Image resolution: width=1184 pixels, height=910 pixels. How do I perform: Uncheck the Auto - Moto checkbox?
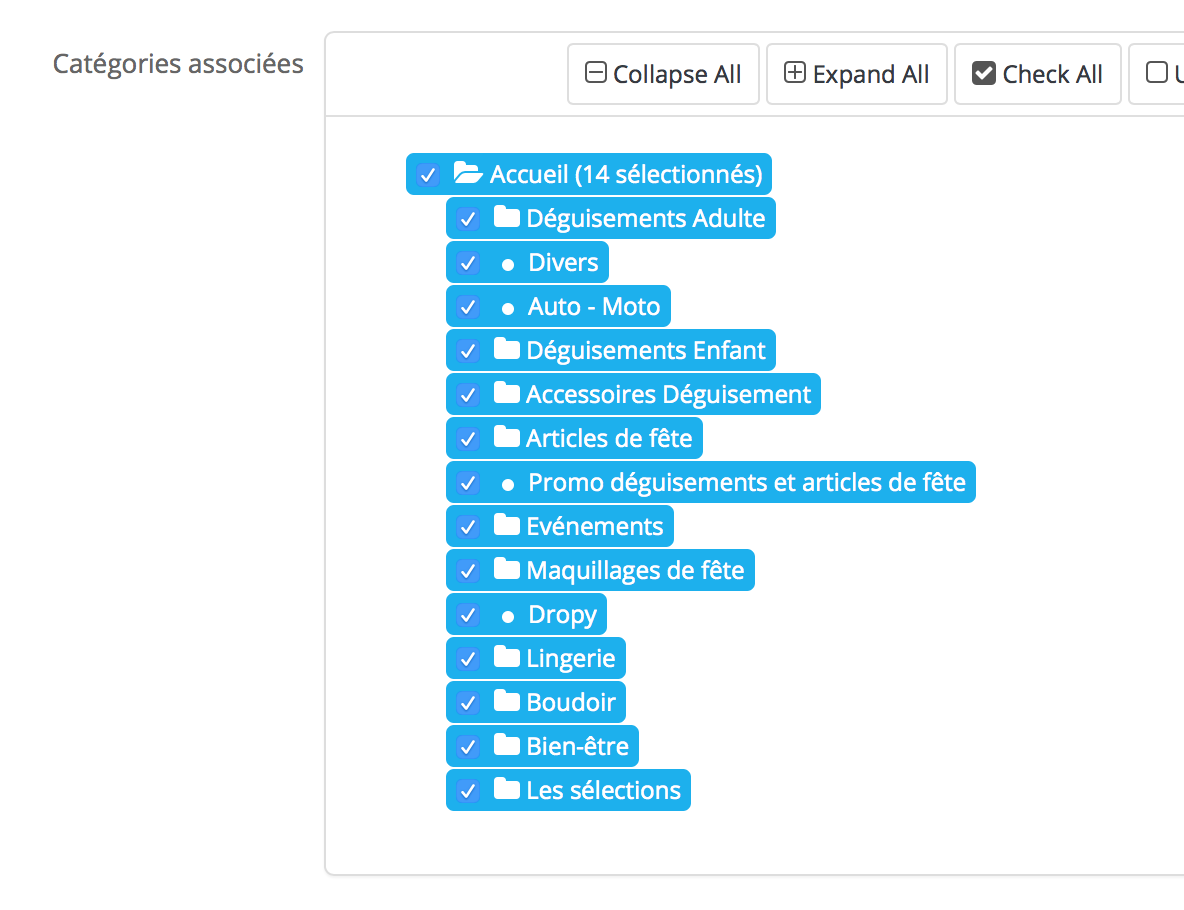[467, 307]
